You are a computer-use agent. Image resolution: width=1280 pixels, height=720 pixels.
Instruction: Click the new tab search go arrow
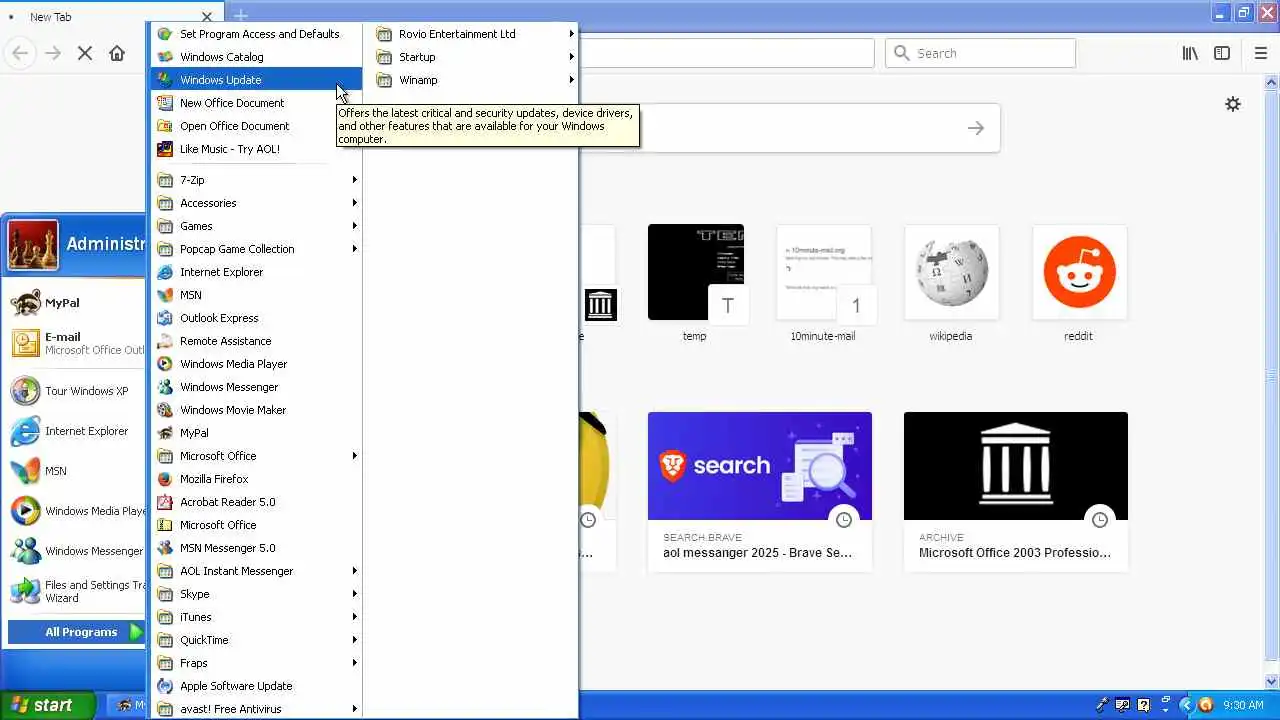[976, 128]
